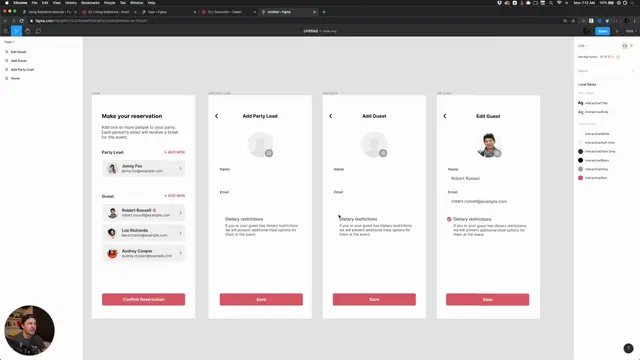The image size is (640, 360).
Task: Click ADD NEW next to Guest
Action: (175, 196)
